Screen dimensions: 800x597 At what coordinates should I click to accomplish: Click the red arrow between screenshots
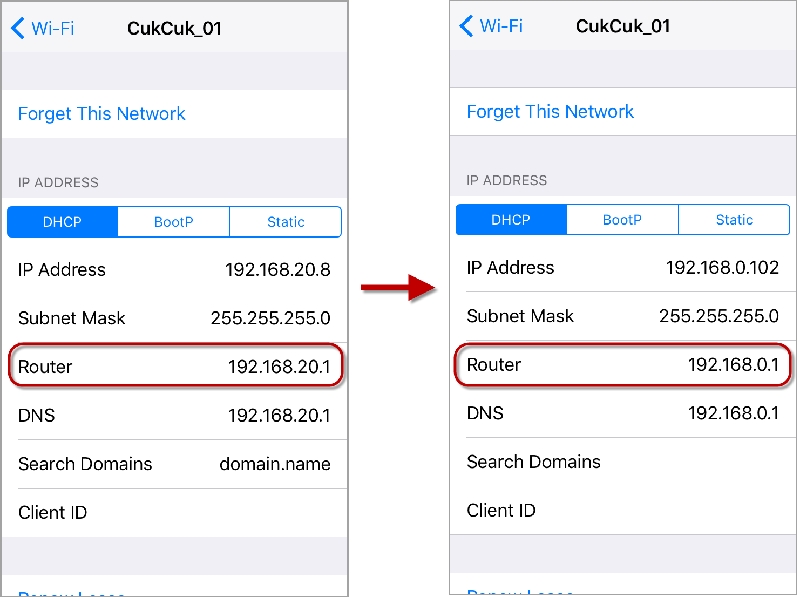click(398, 289)
